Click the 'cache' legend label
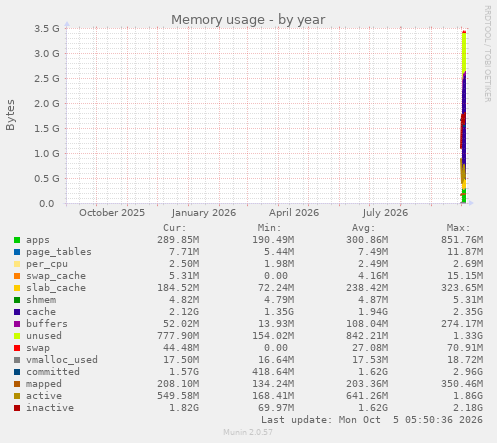Viewport: 497px width, 443px height. click(x=41, y=312)
